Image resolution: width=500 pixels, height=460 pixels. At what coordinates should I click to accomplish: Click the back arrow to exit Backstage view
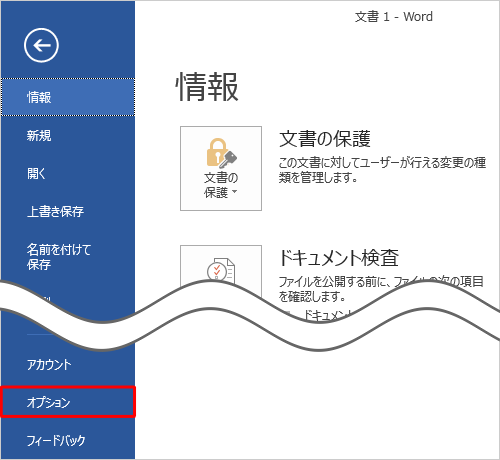(41, 45)
